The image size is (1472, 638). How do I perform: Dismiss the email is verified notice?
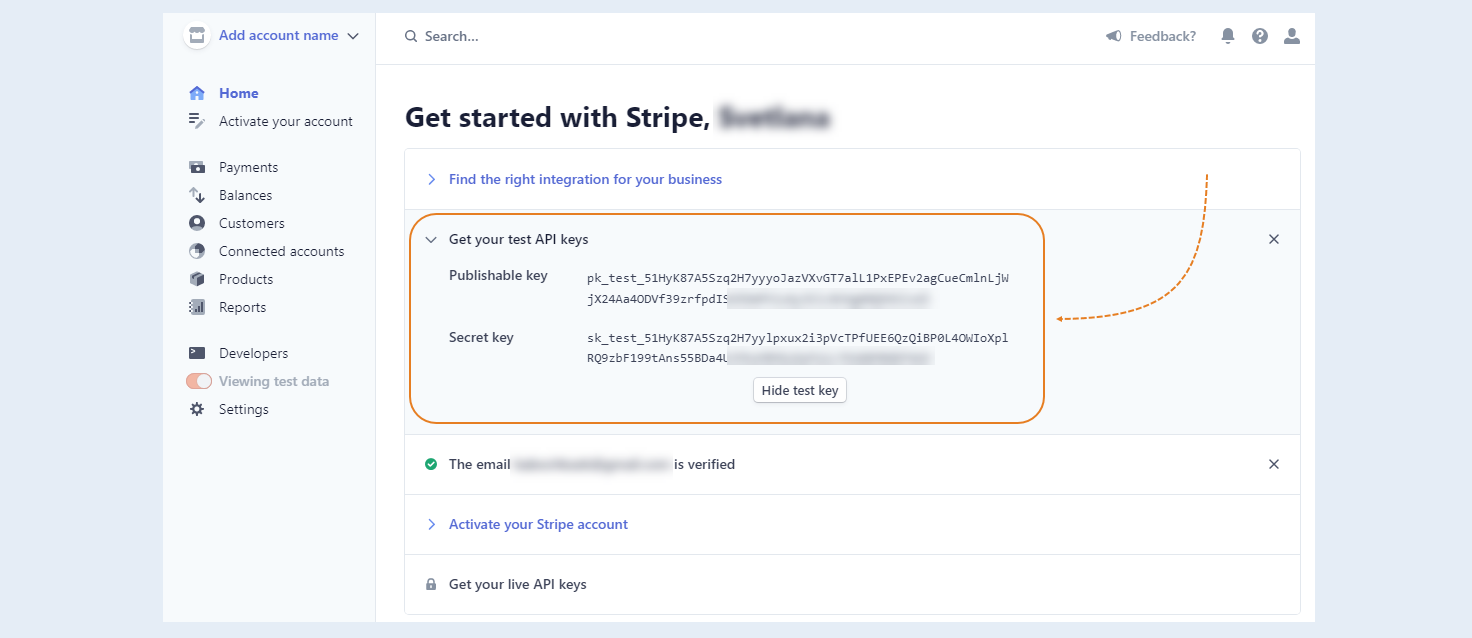click(1274, 464)
